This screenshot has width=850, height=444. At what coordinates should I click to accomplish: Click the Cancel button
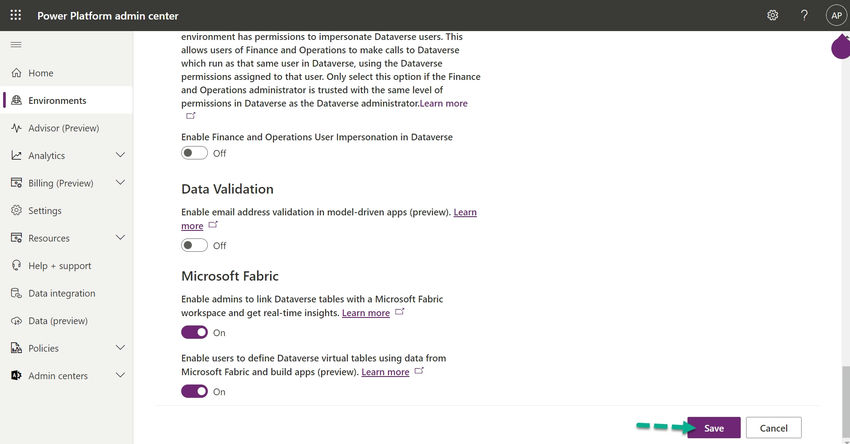point(773,428)
